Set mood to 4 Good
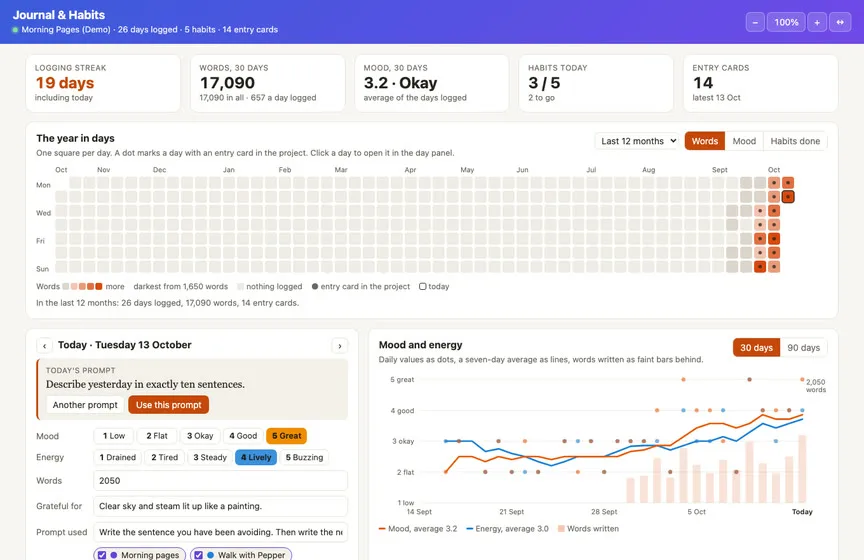Viewport: 864px width, 560px height. click(243, 436)
